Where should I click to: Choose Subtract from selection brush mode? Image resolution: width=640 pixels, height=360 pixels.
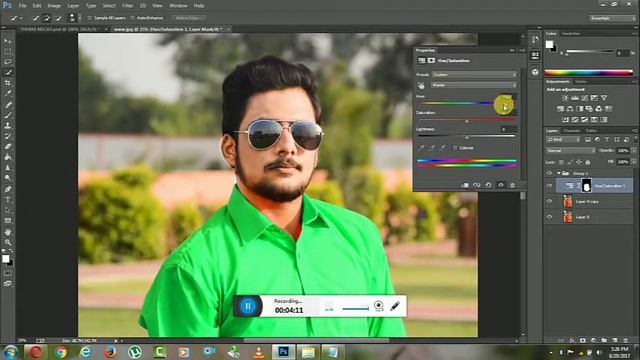58,18
